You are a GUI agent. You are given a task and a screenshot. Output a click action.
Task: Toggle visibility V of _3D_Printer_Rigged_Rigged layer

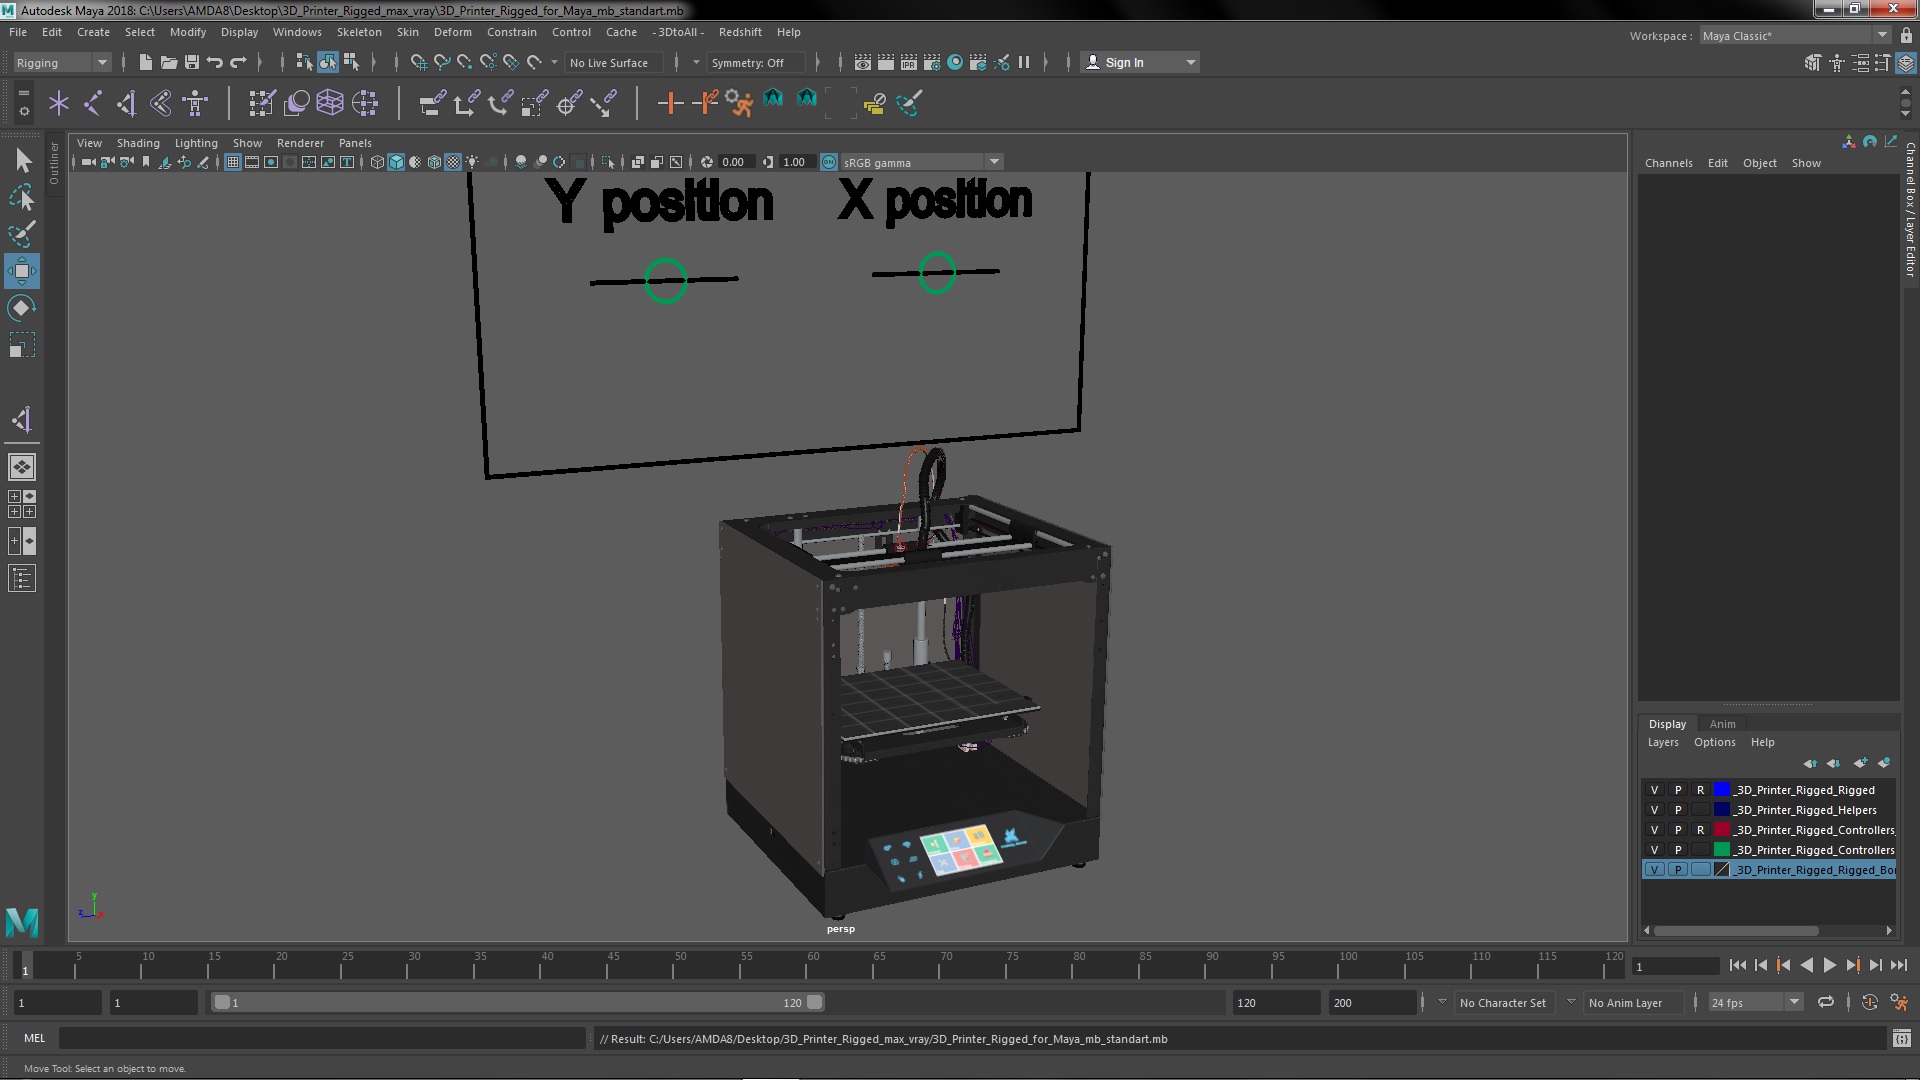pyautogui.click(x=1654, y=790)
